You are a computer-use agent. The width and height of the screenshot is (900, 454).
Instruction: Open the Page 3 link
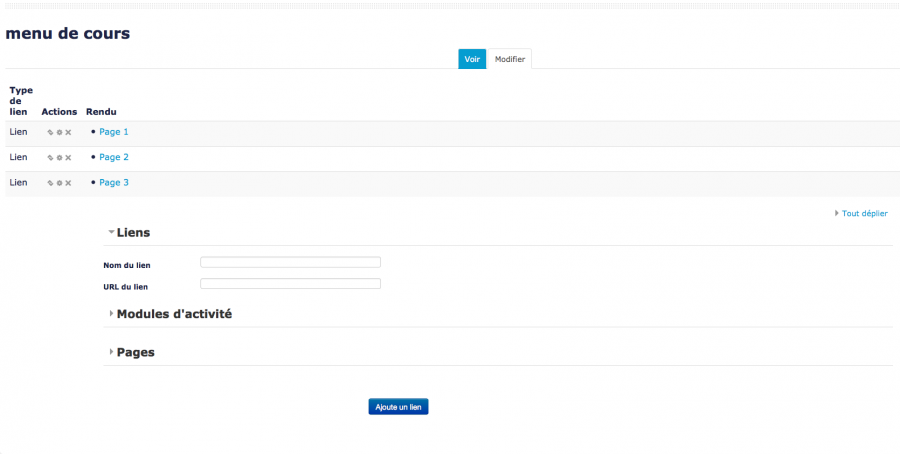tap(114, 183)
